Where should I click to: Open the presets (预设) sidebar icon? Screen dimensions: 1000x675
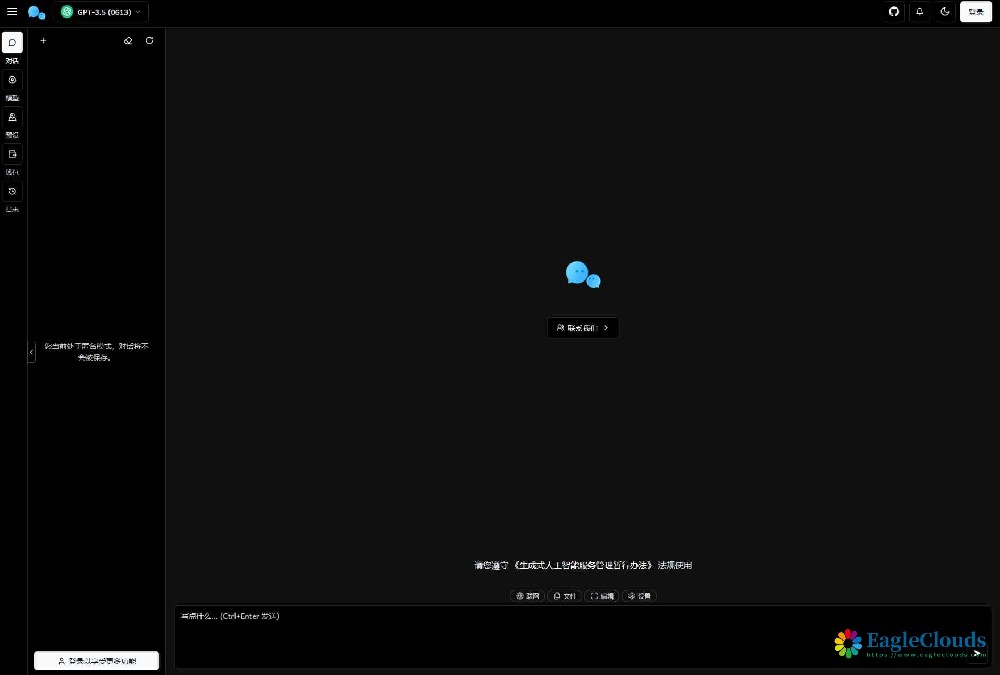pos(12,117)
